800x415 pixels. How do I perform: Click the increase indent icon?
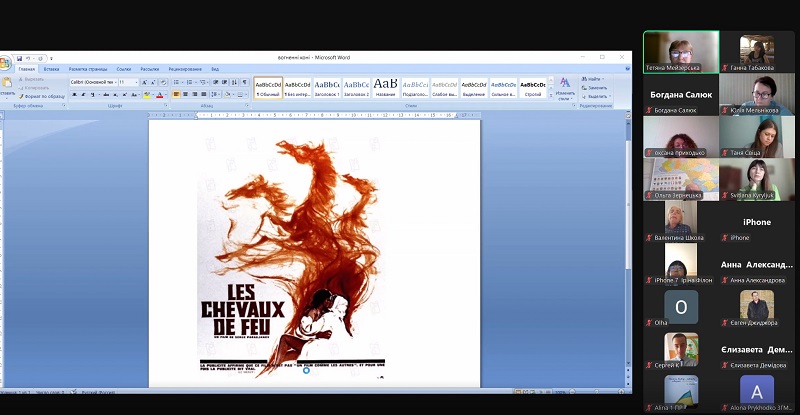click(225, 82)
